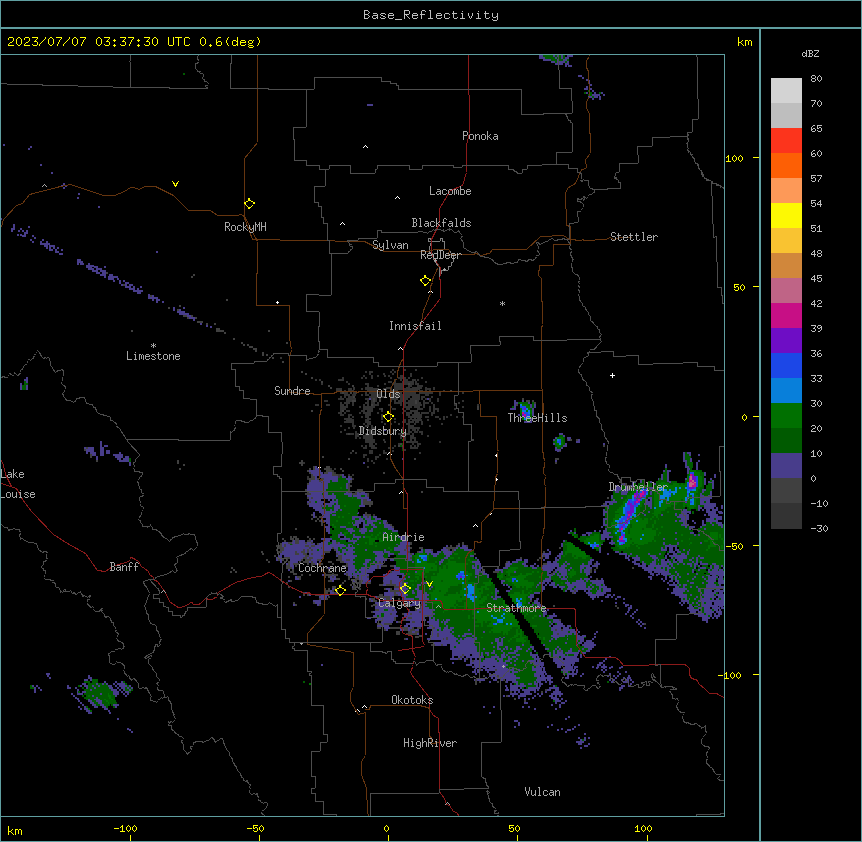Click the white asterisk above Limestone
The image size is (862, 842).
pyautogui.click(x=153, y=346)
